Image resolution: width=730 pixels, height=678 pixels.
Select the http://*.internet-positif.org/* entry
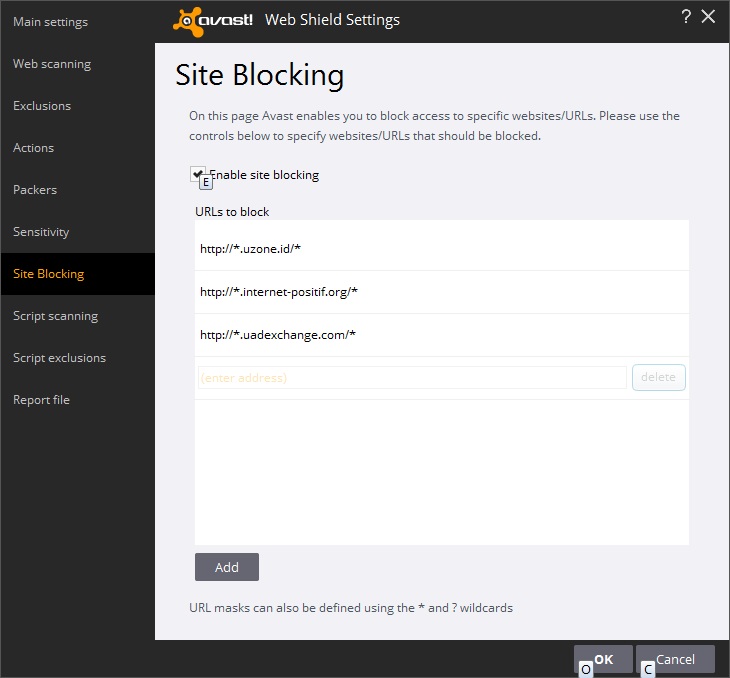[x=441, y=292]
